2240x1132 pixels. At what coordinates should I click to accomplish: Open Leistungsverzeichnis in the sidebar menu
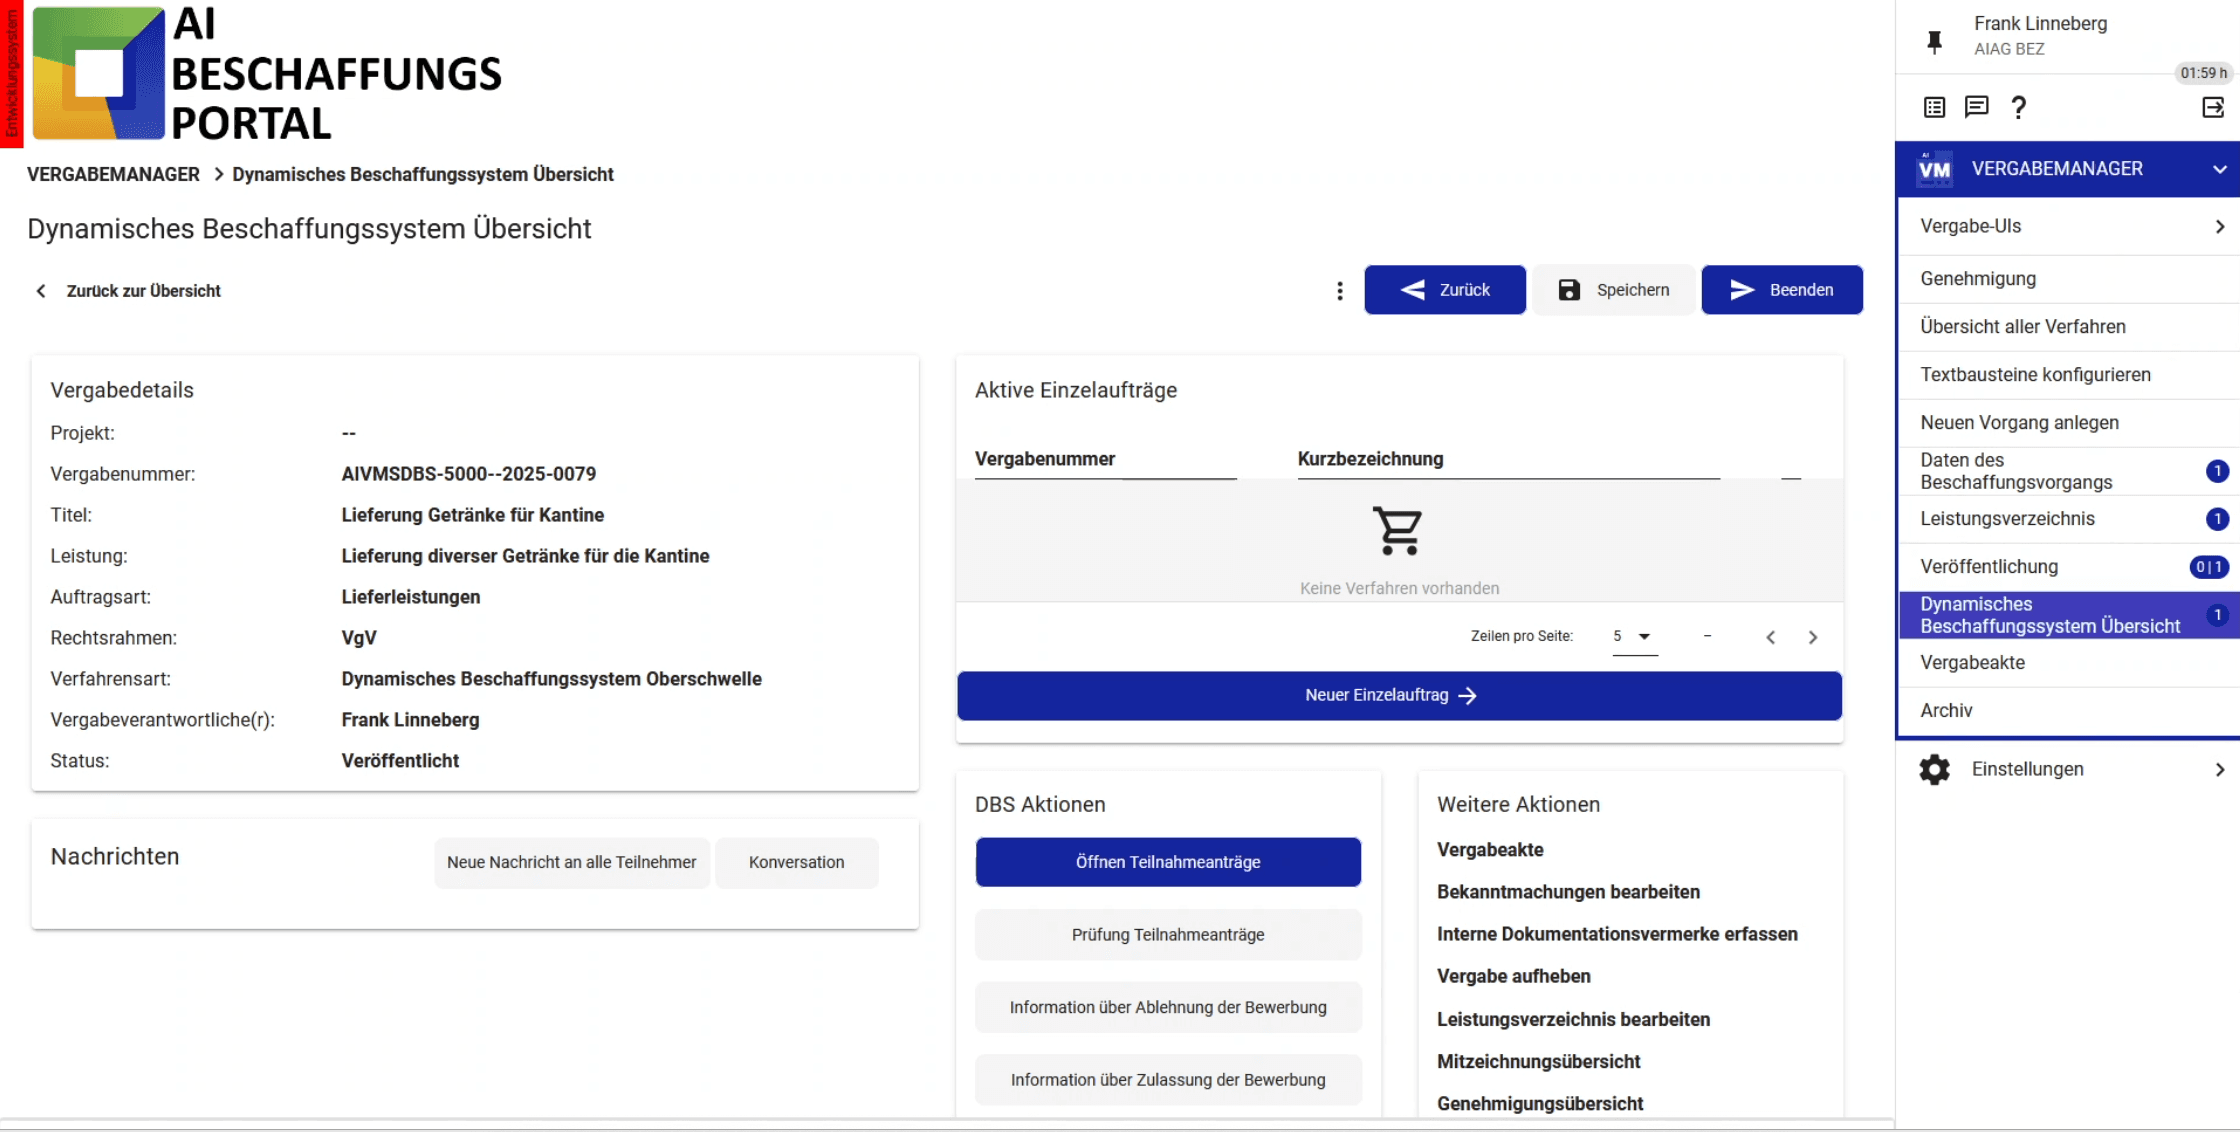coord(2007,519)
